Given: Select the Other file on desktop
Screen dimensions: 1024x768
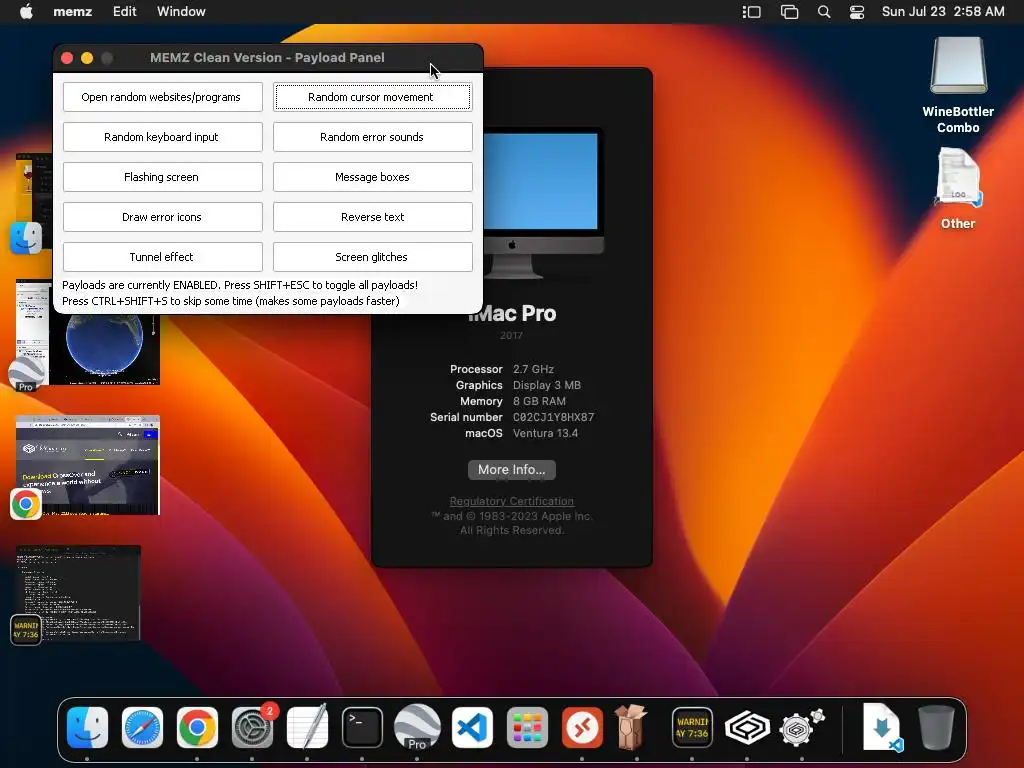Looking at the screenshot, I should [958, 189].
